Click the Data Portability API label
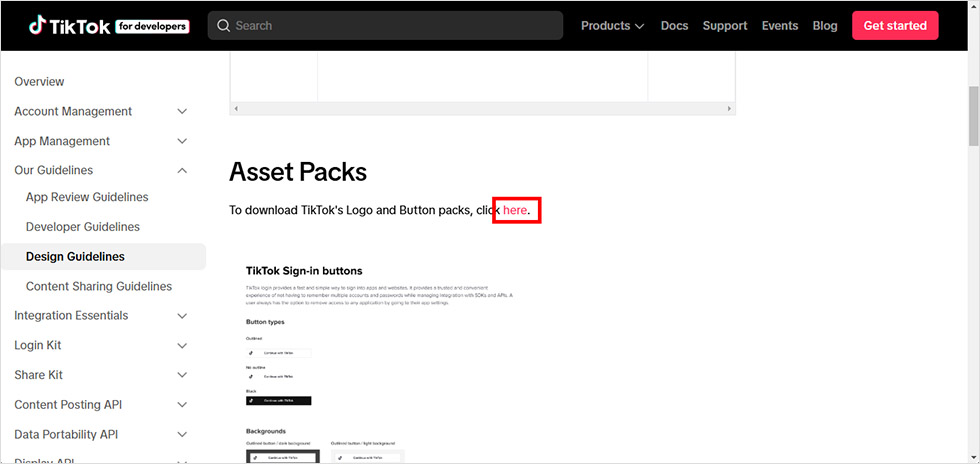This screenshot has height=464, width=980. point(66,434)
